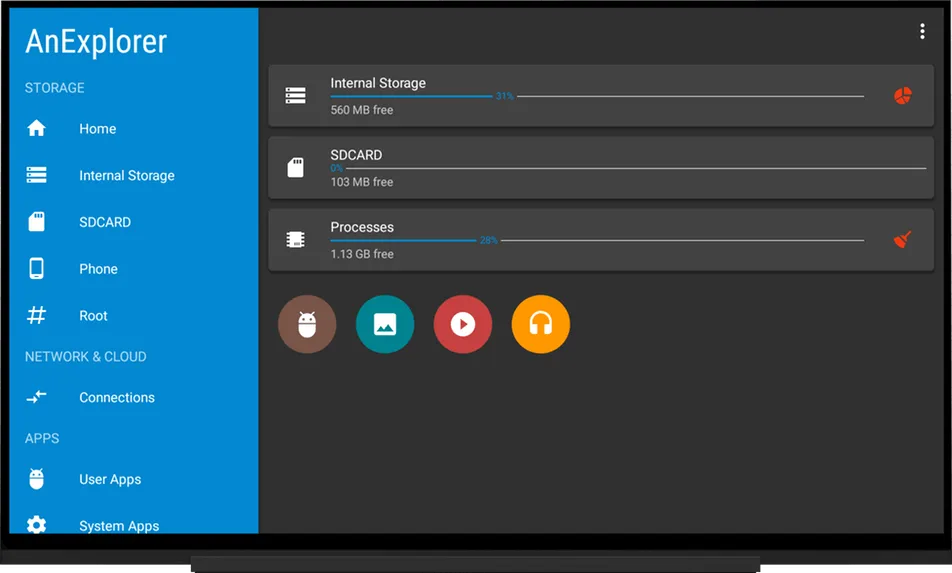
Task: Click the '103 MB free' text
Action: click(362, 181)
